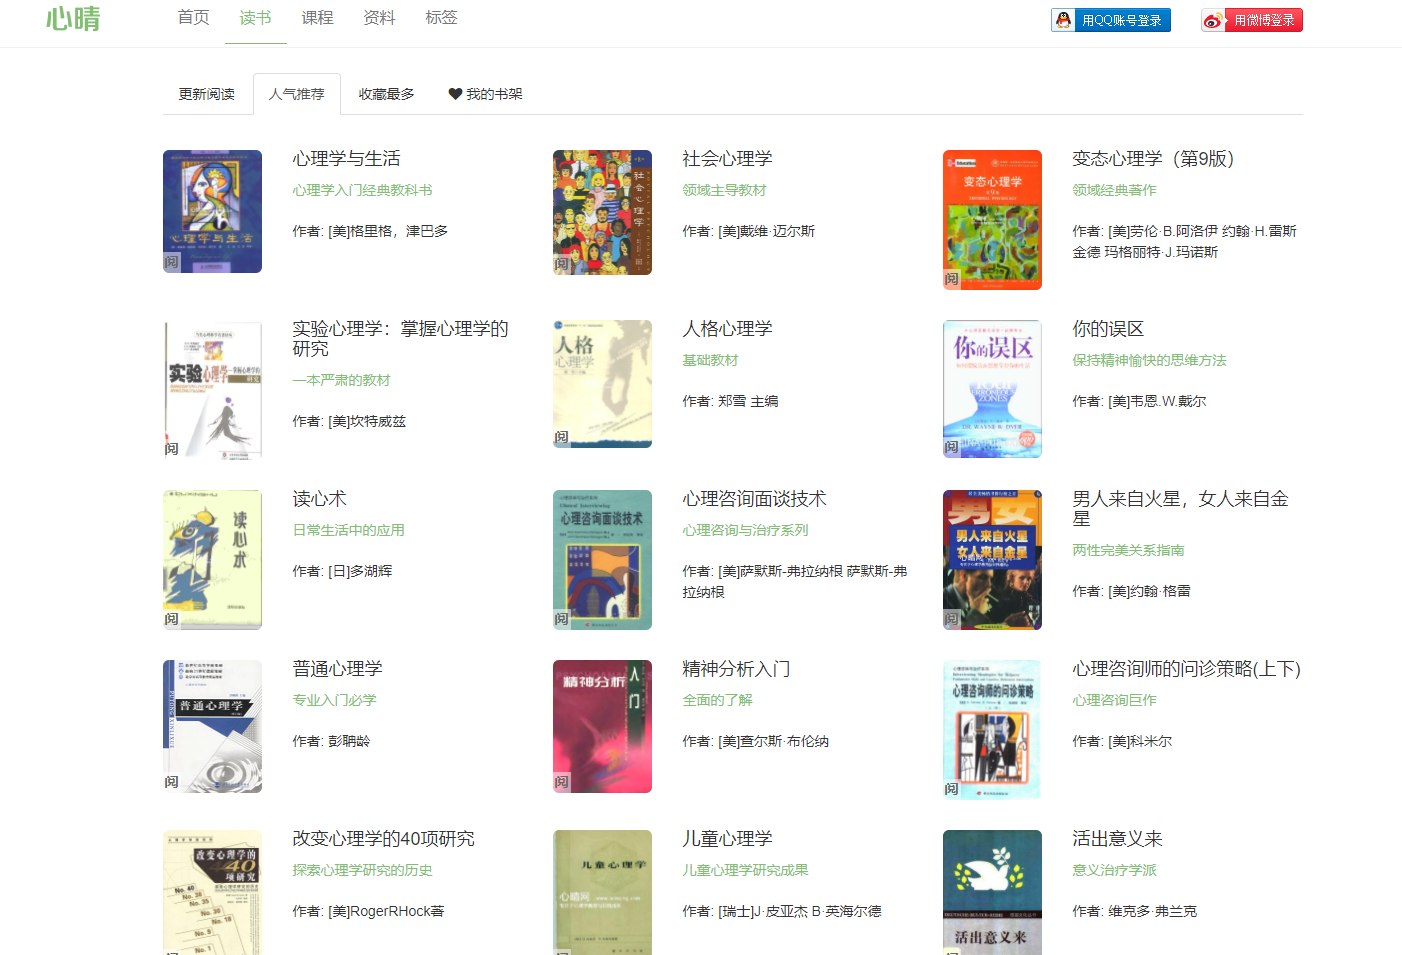Open the 标签 navigation item
The width and height of the screenshot is (1402, 955).
(x=441, y=17)
